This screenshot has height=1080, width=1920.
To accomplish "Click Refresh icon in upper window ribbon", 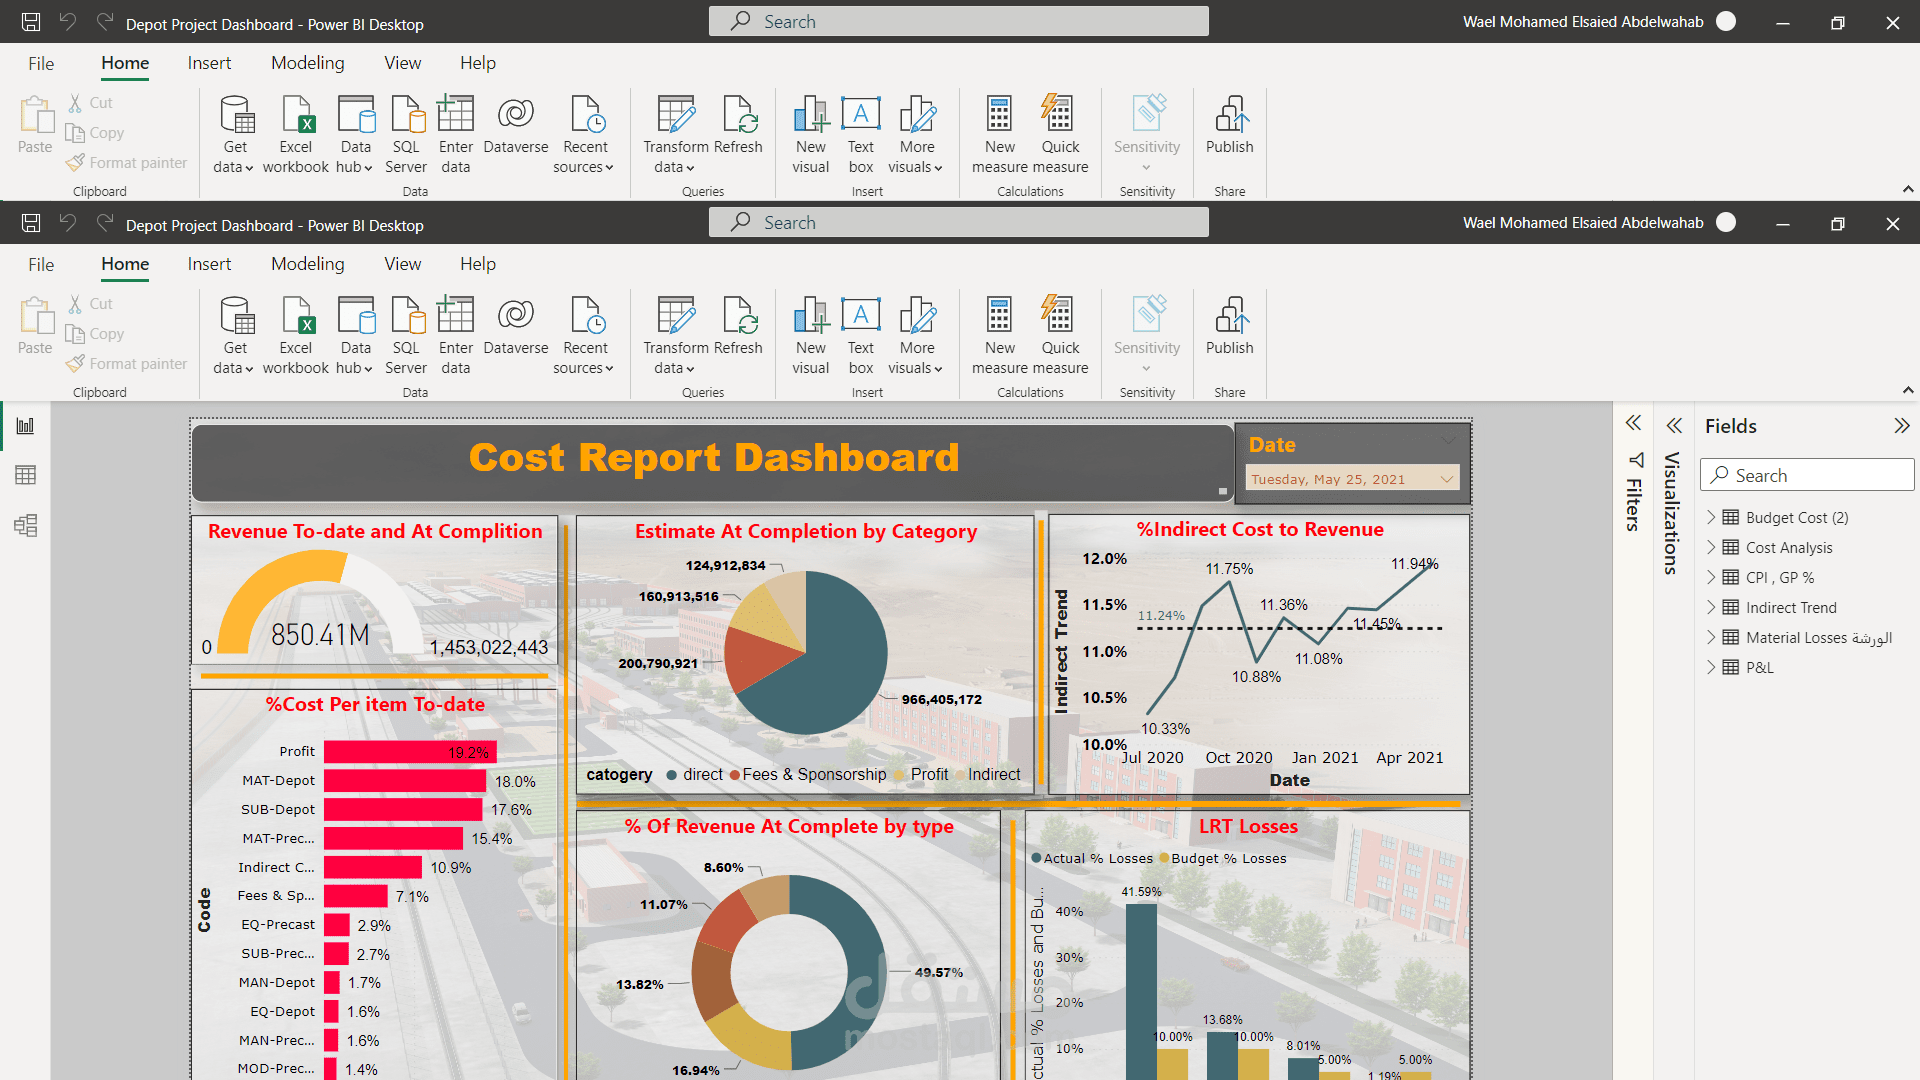I will coord(740,114).
